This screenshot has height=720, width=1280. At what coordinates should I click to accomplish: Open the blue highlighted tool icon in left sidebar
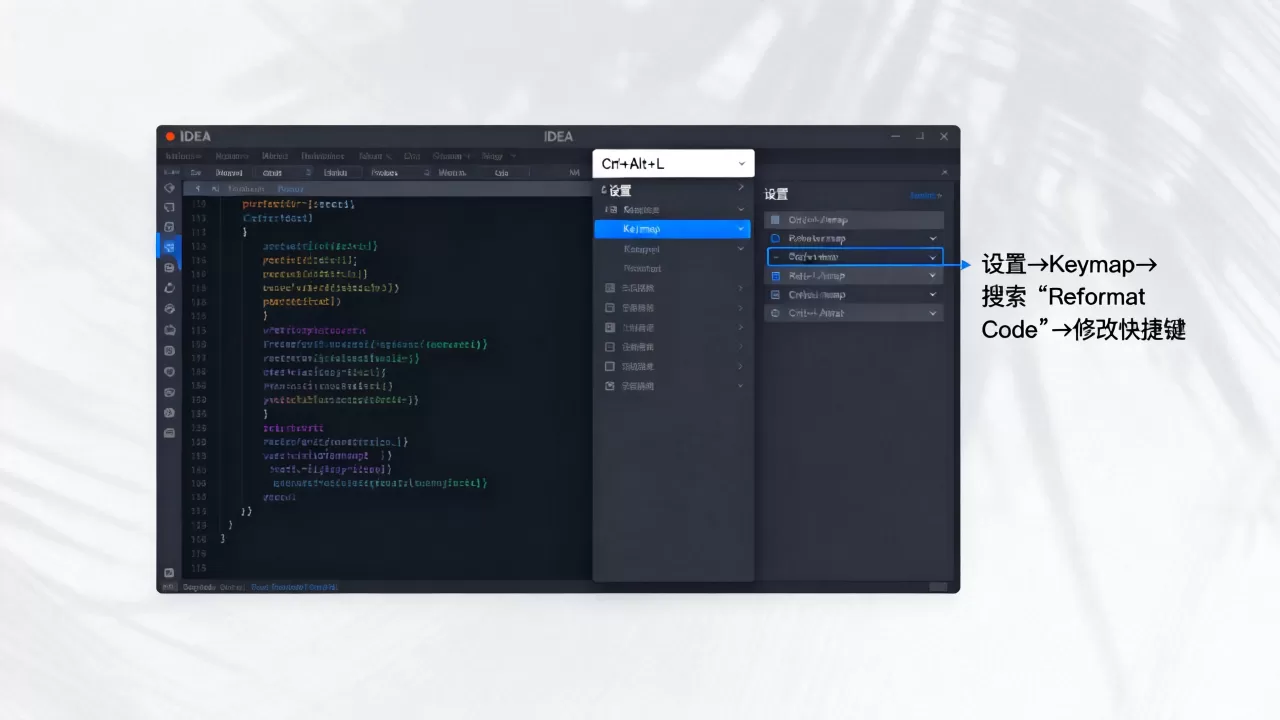coord(169,247)
